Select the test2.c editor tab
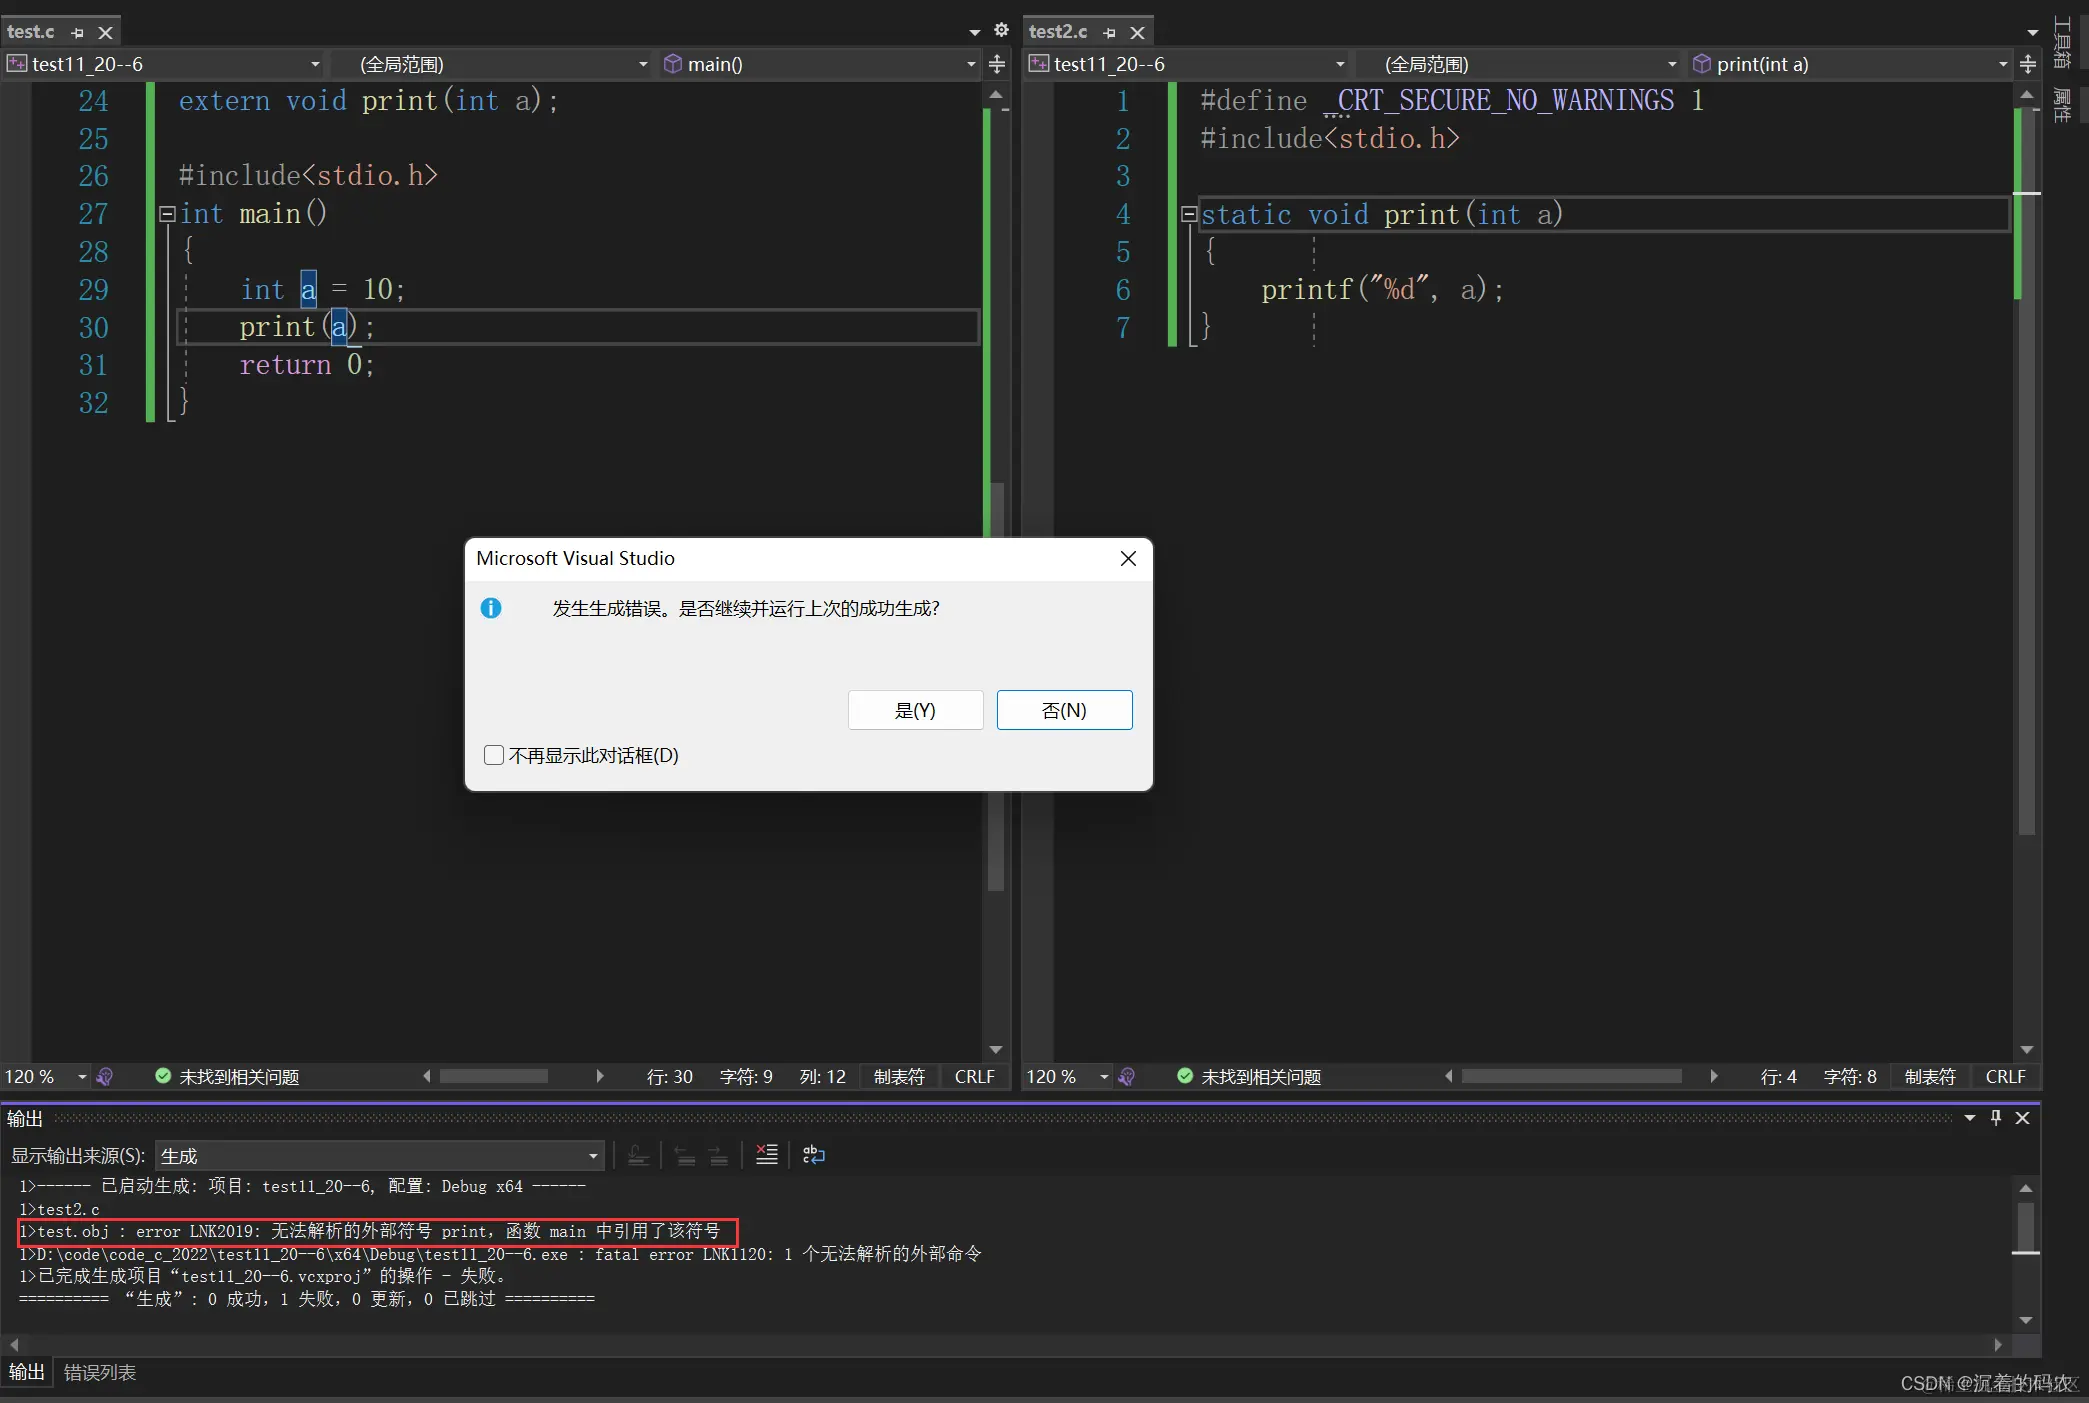2089x1403 pixels. click(x=1057, y=32)
